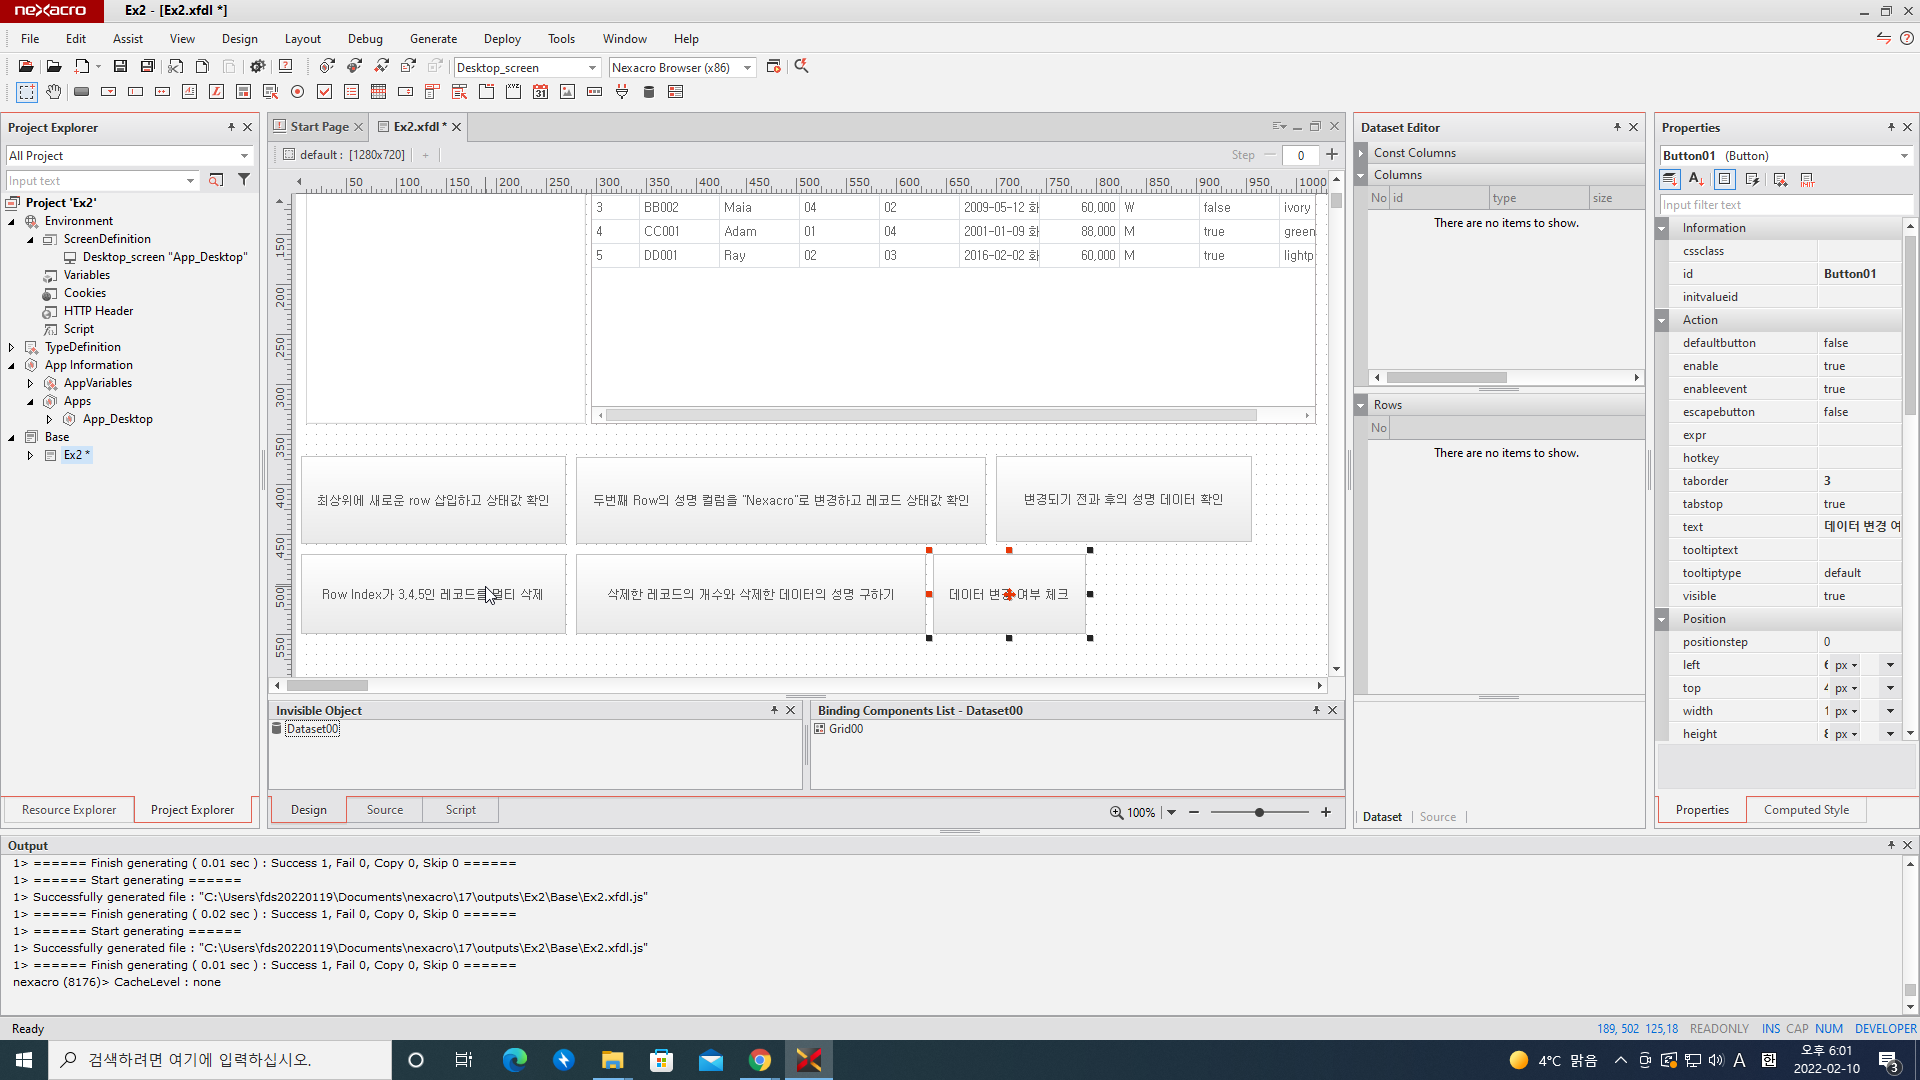Switch to the Script tab
This screenshot has height=1080, width=1920.
pyautogui.click(x=460, y=810)
